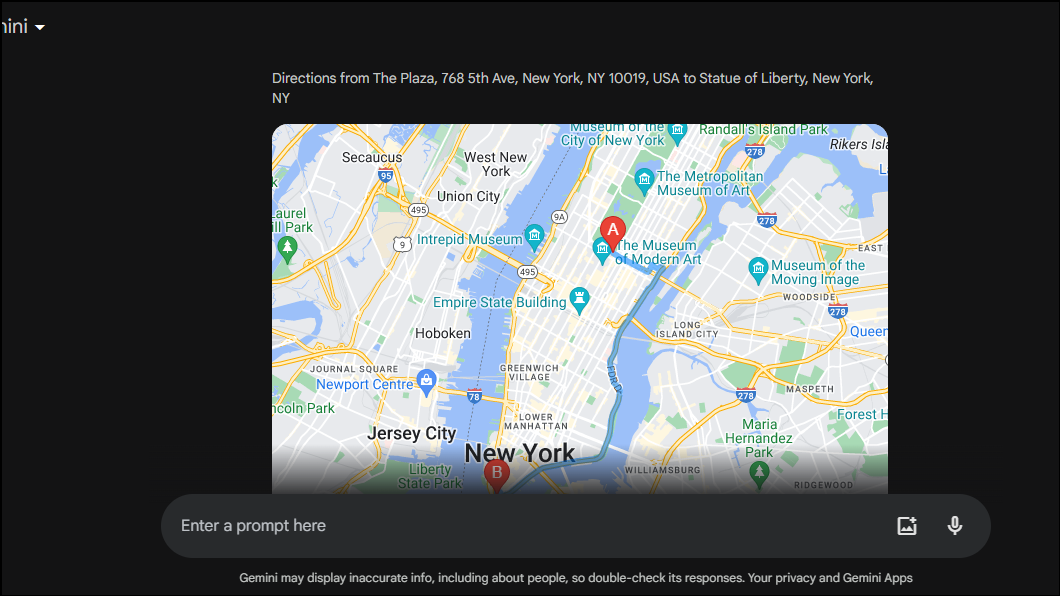Screen dimensions: 1060x596
Task: Click the 'Randall's Island Park' label
Action: click(763, 129)
